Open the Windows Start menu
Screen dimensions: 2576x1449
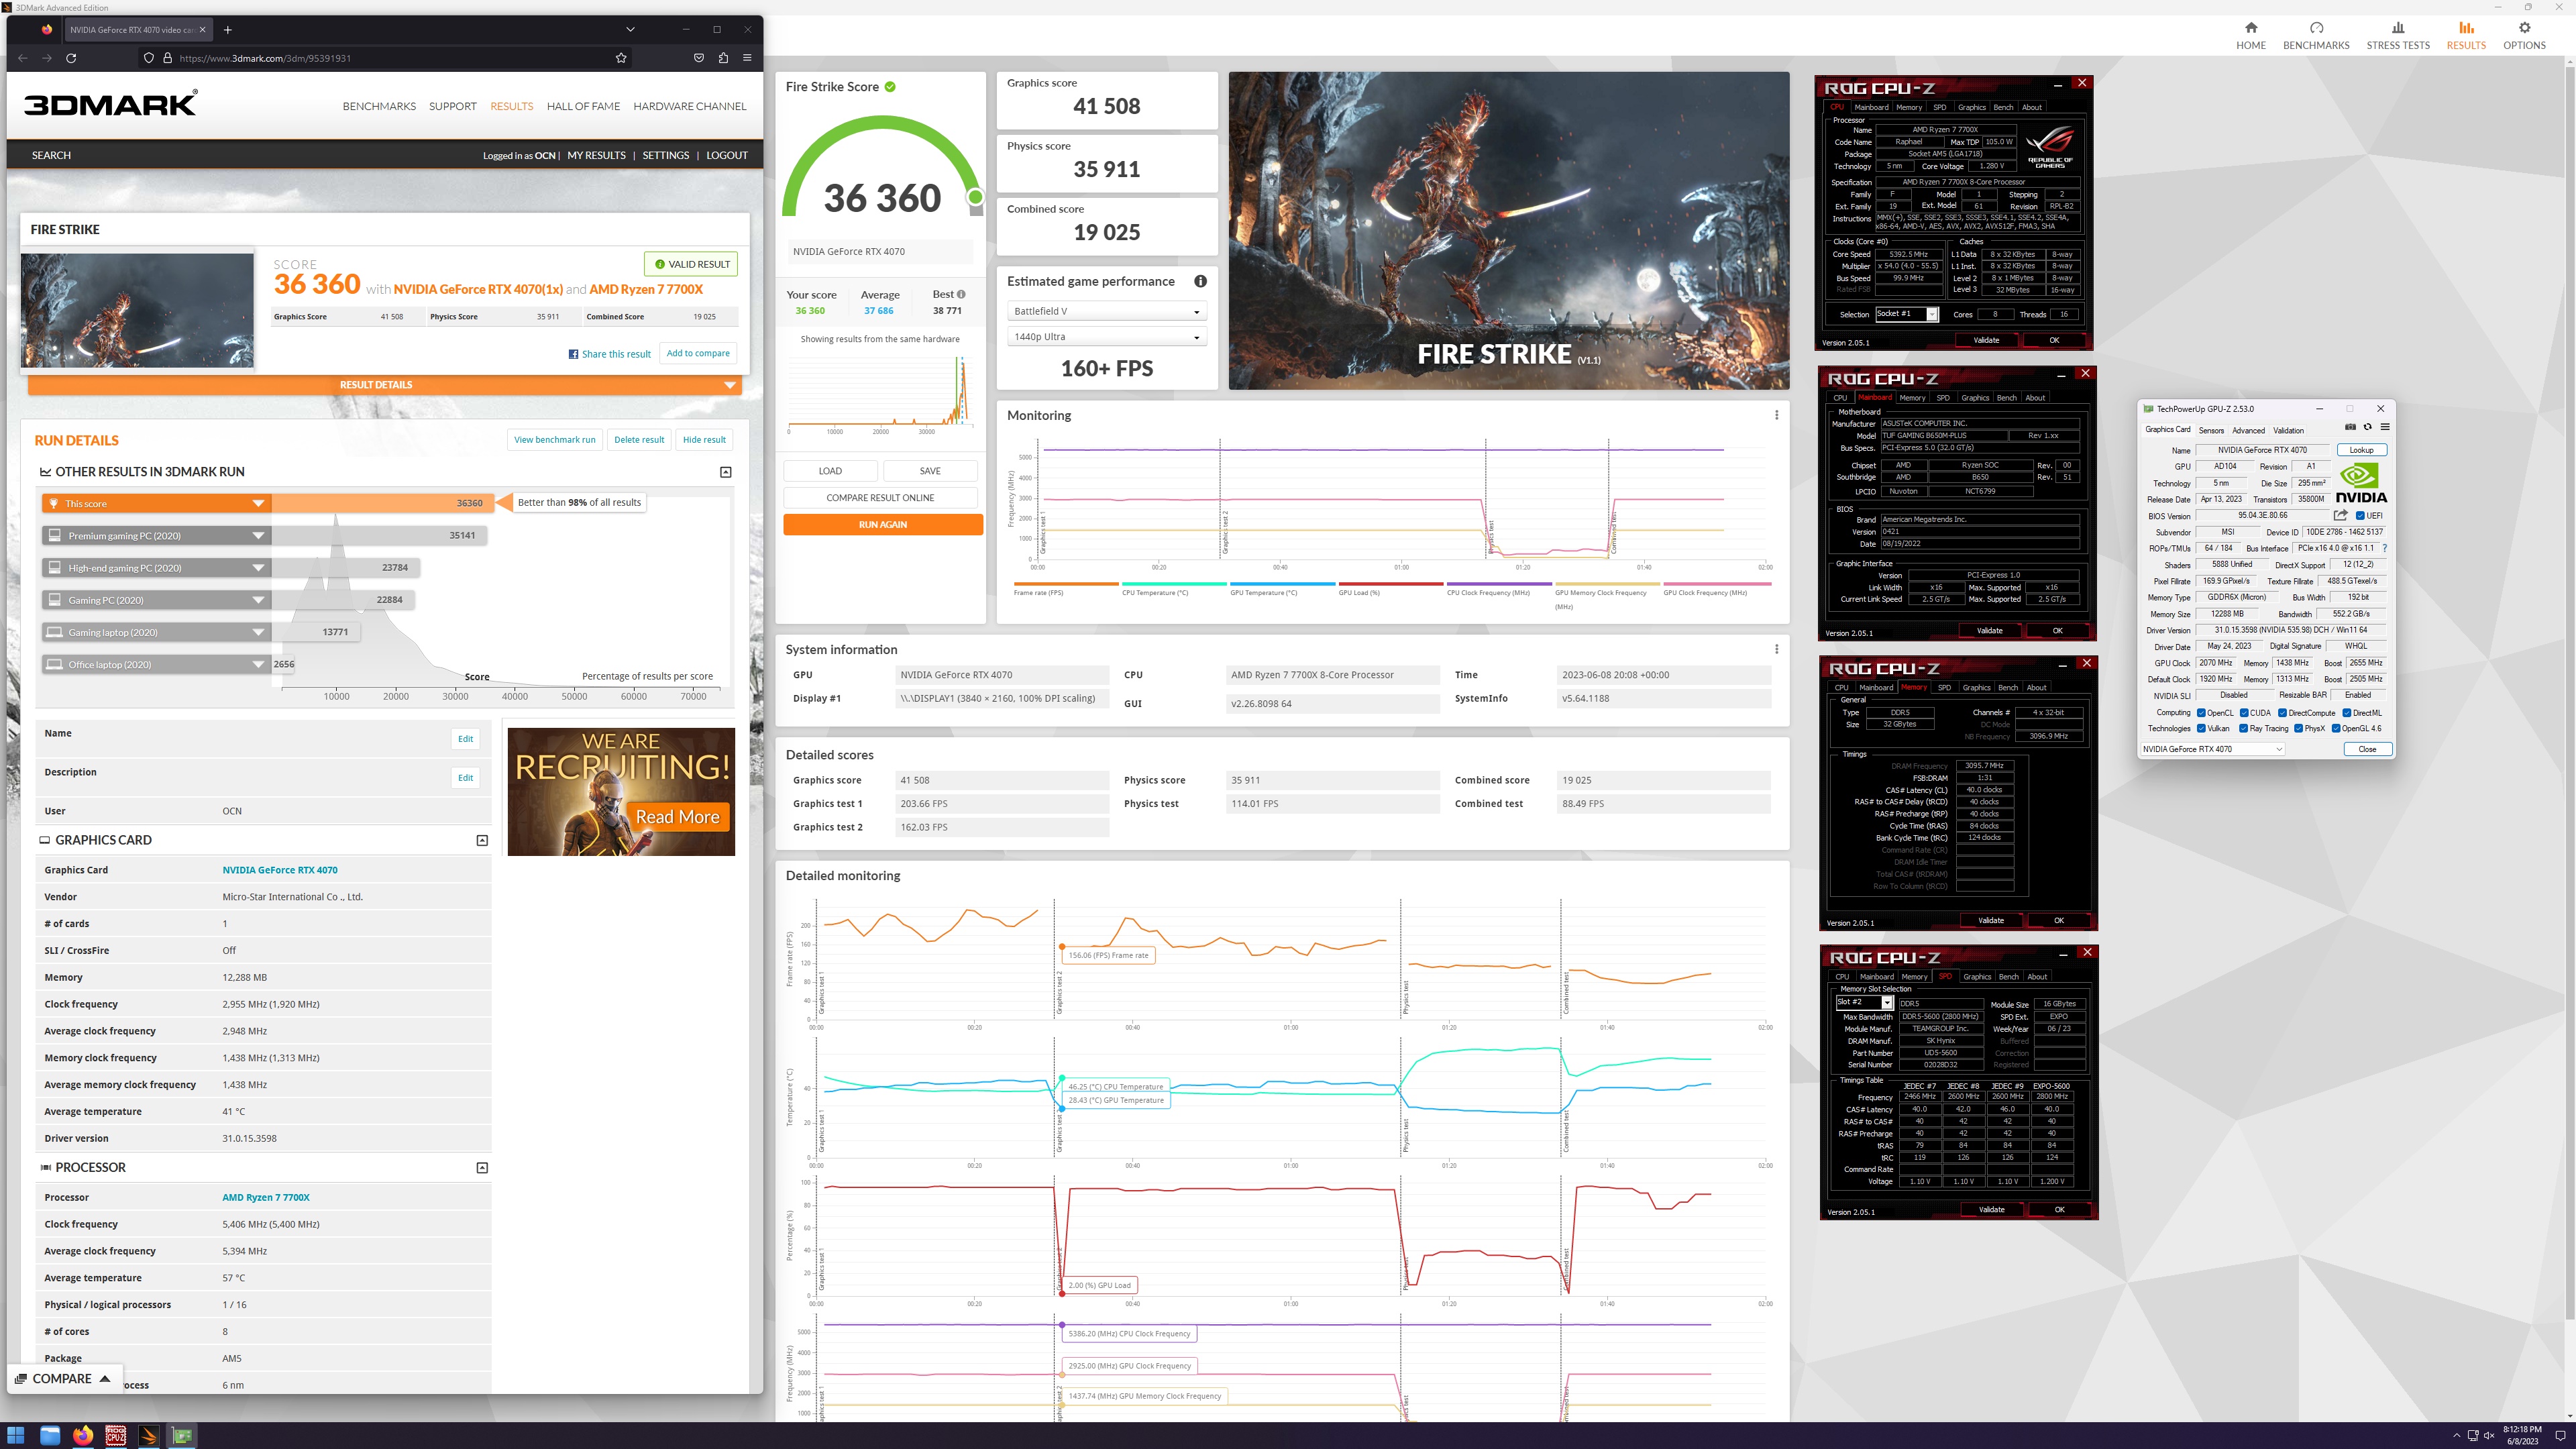coord(16,1435)
